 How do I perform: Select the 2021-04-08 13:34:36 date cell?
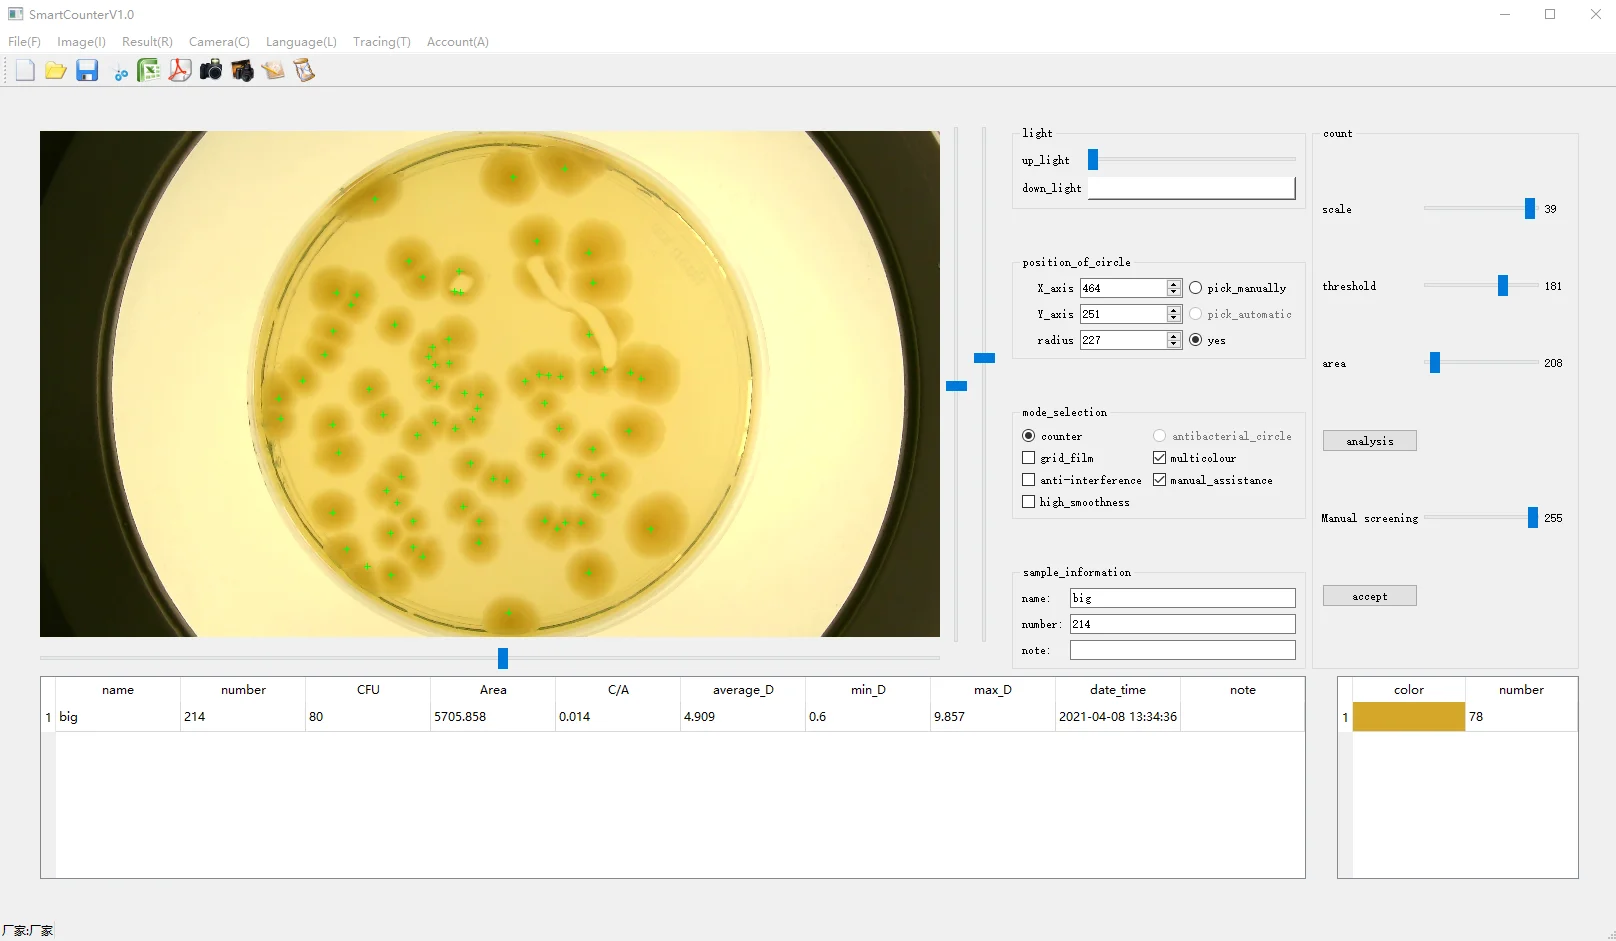tap(1118, 717)
